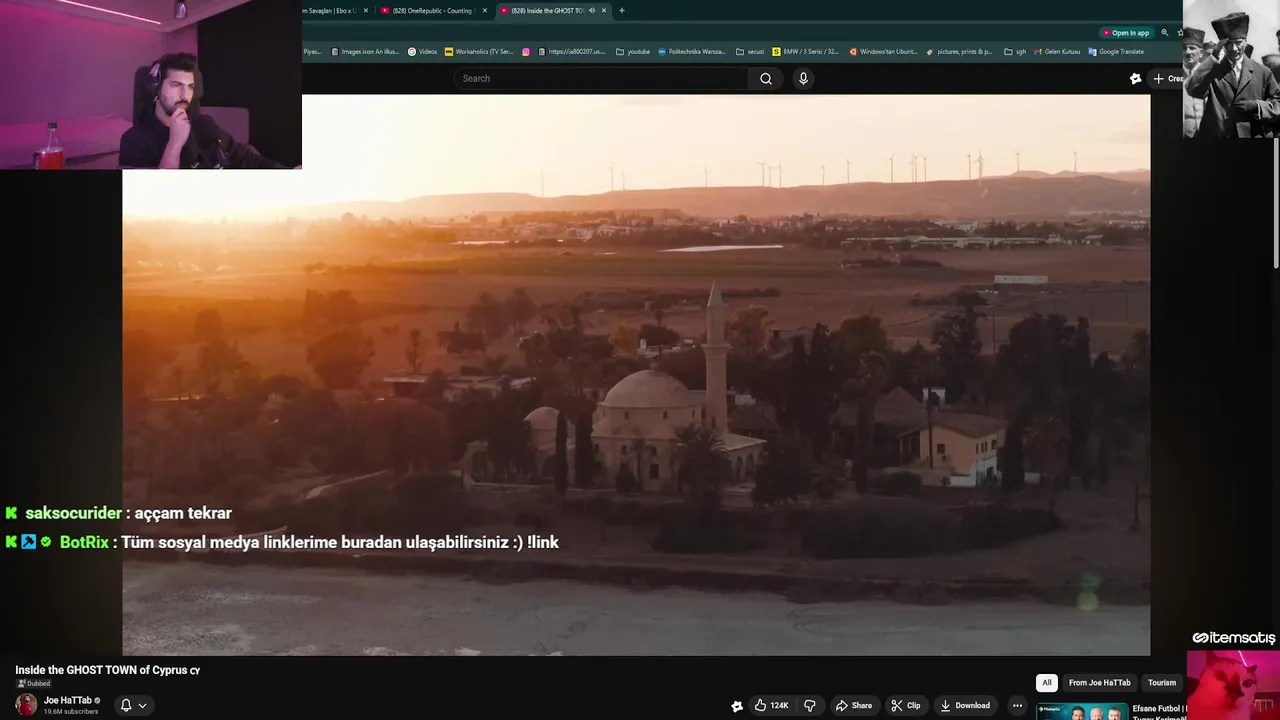This screenshot has width=1280, height=720.
Task: Dislike the video with thumbs down
Action: click(810, 705)
